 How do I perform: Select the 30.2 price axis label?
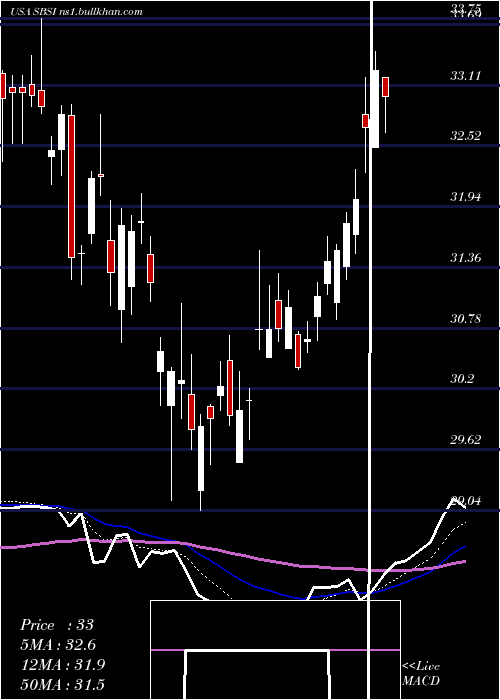tap(462, 379)
